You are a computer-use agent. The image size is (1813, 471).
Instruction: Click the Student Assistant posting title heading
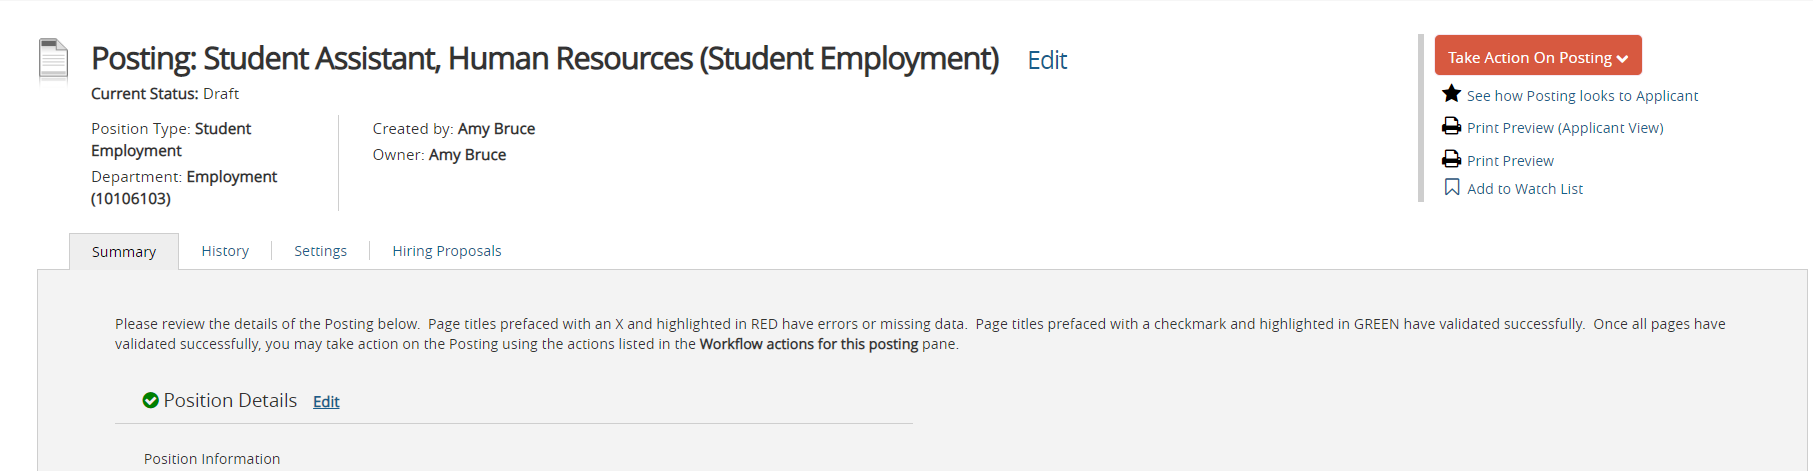pyautogui.click(x=545, y=59)
